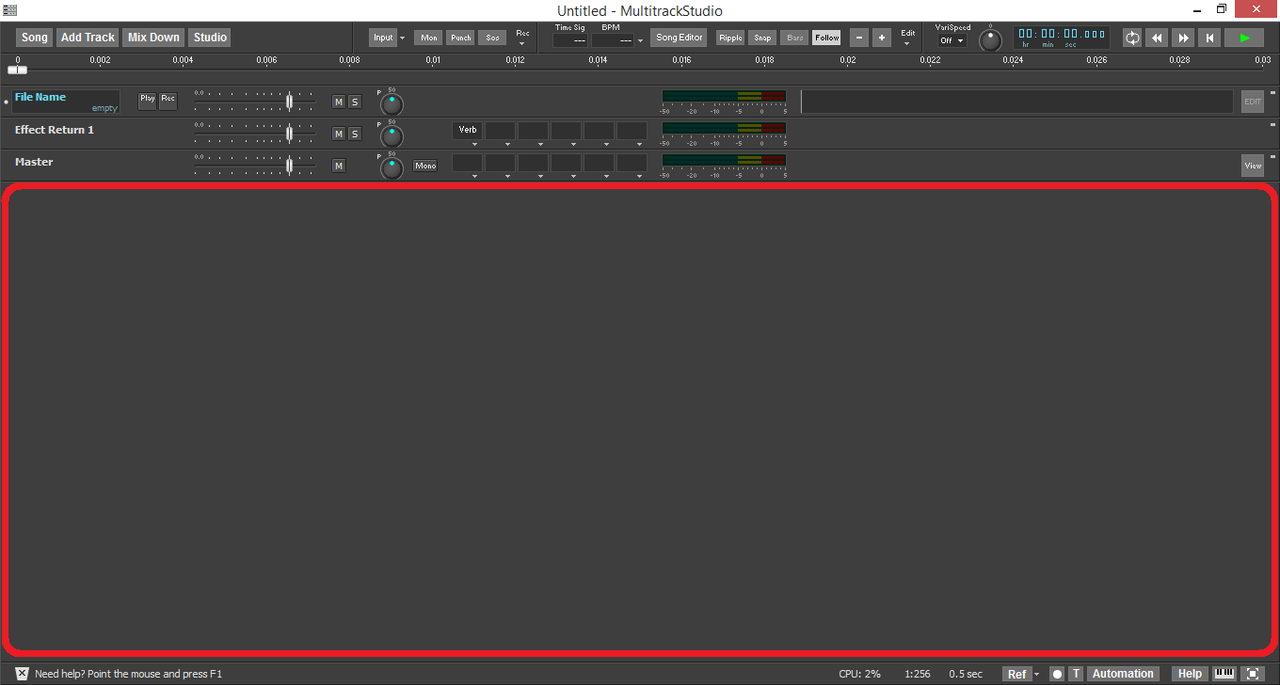Click the minus zoom-out button
This screenshot has width=1280, height=685.
(859, 38)
